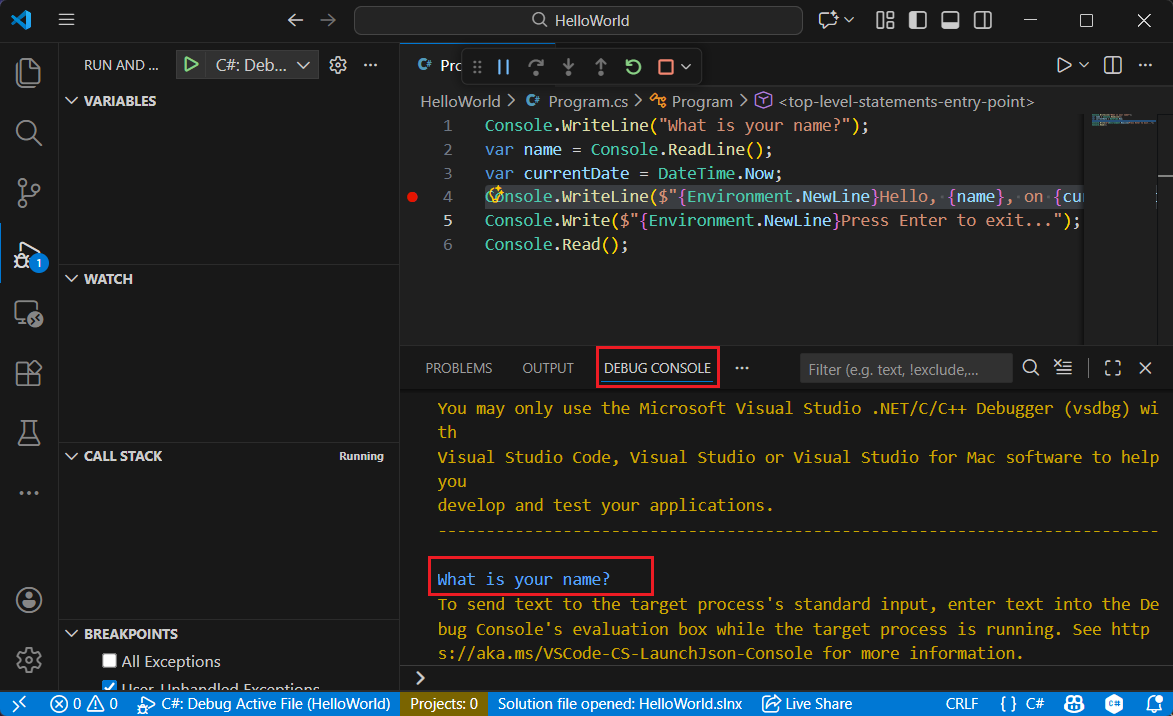Click the Step Over debug icon
The height and width of the screenshot is (716, 1173).
tap(537, 65)
